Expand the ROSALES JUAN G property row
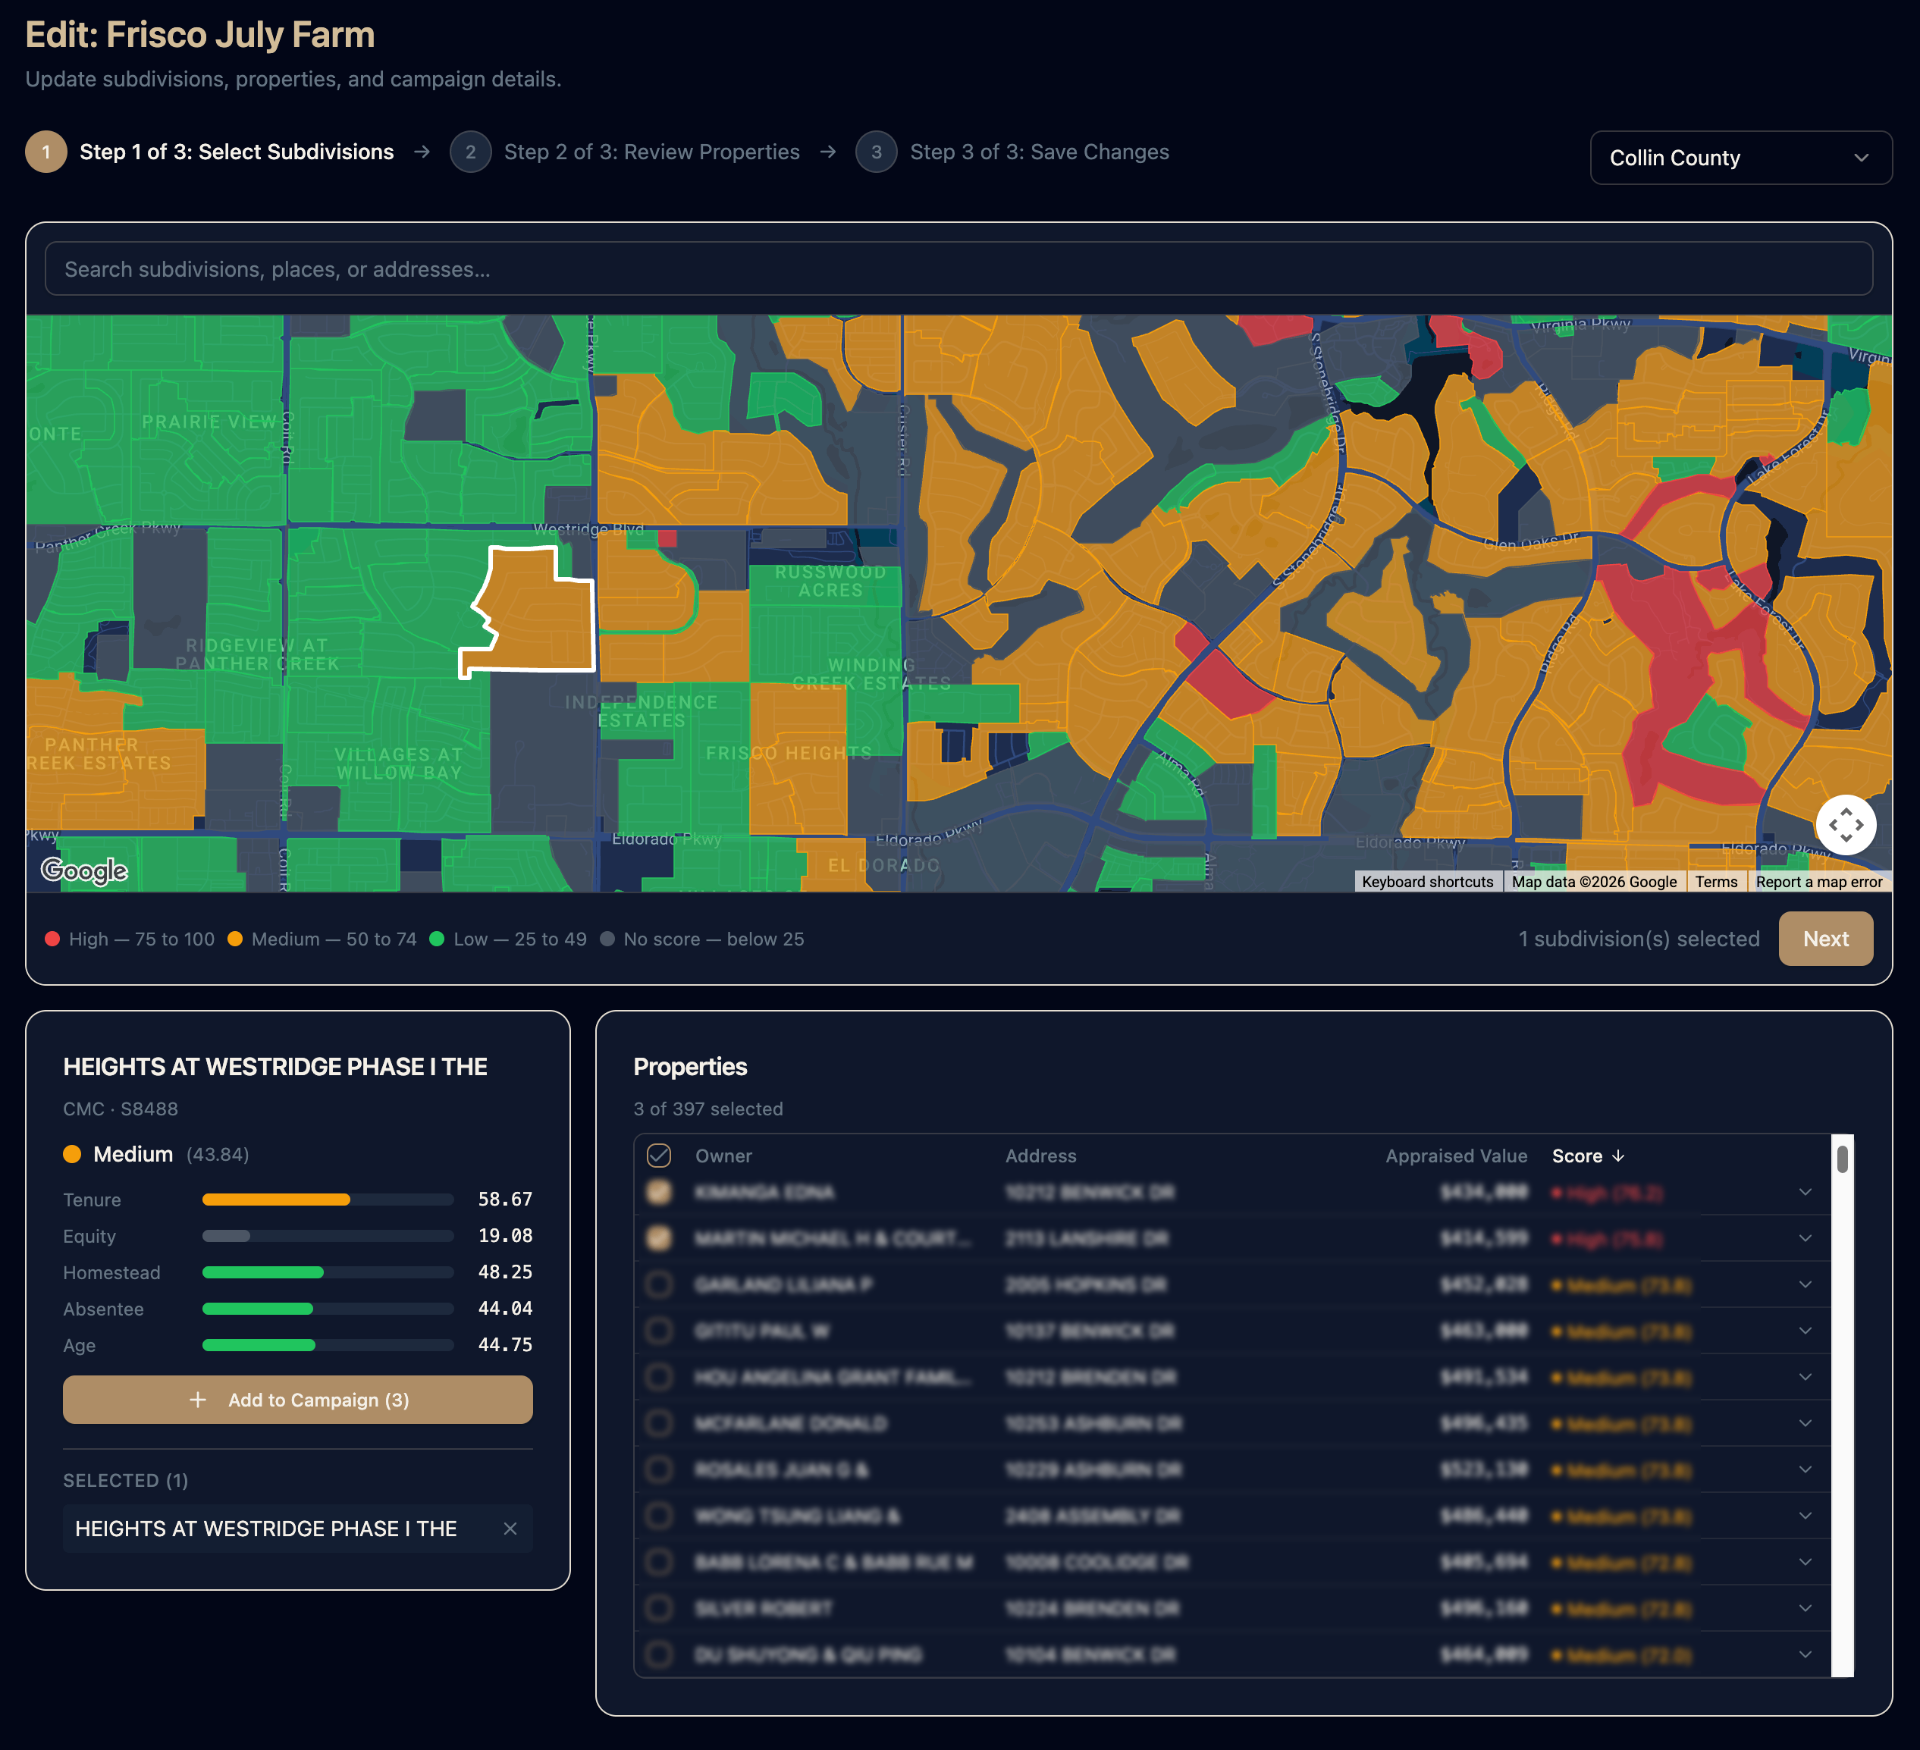 [x=1805, y=1470]
